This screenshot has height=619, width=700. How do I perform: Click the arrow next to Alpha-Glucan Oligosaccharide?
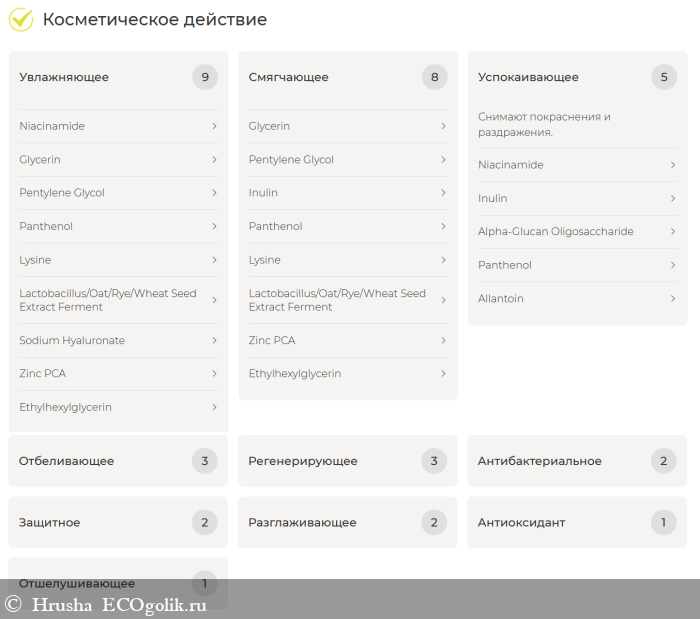point(673,231)
